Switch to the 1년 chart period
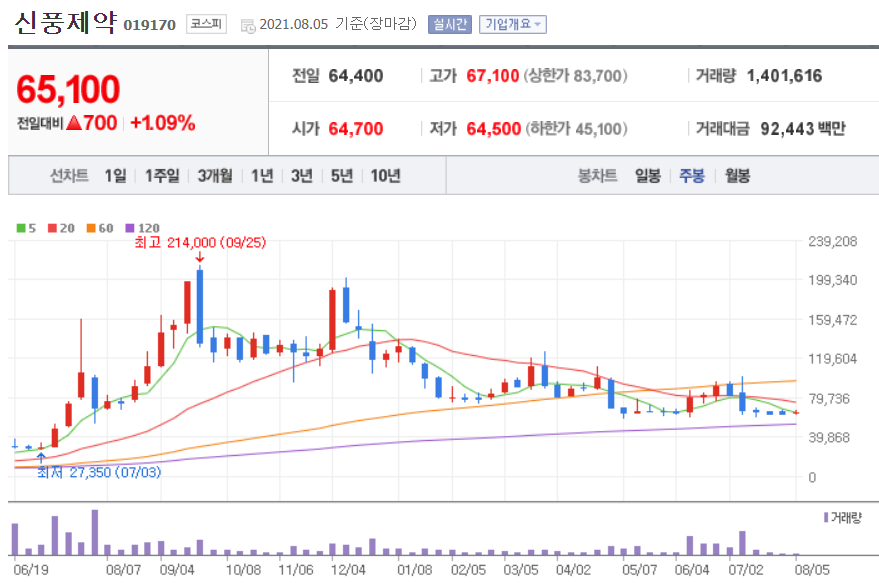The height and width of the screenshot is (583, 879). click(262, 175)
